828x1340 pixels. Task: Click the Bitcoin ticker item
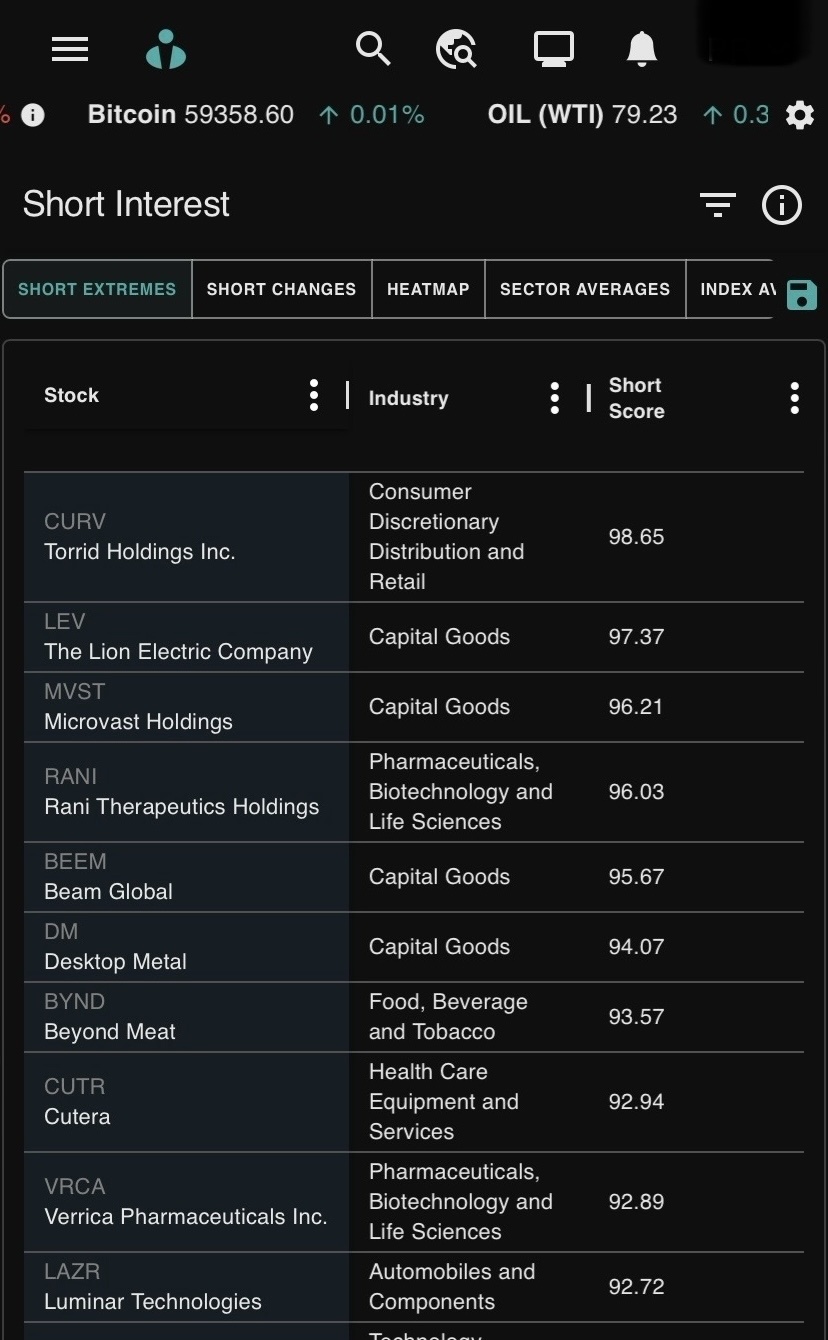(x=256, y=115)
